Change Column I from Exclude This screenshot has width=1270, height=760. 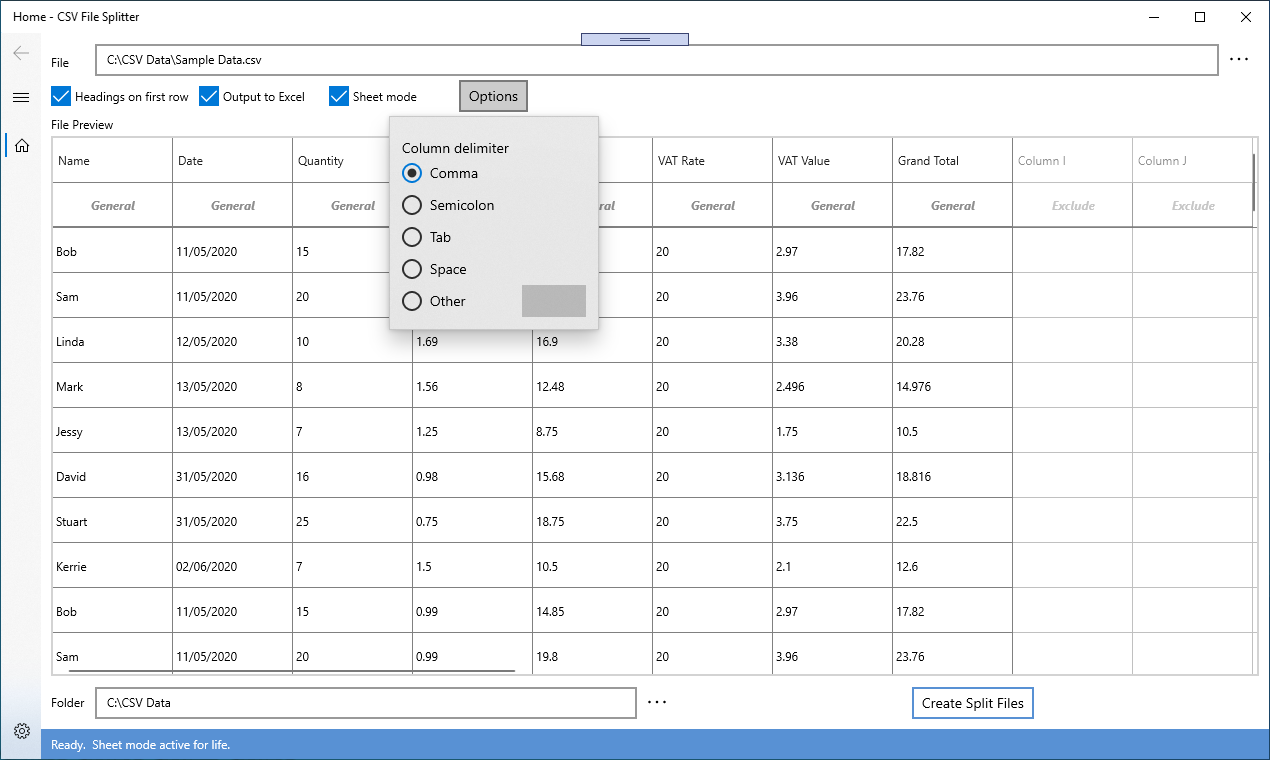[x=1072, y=205]
